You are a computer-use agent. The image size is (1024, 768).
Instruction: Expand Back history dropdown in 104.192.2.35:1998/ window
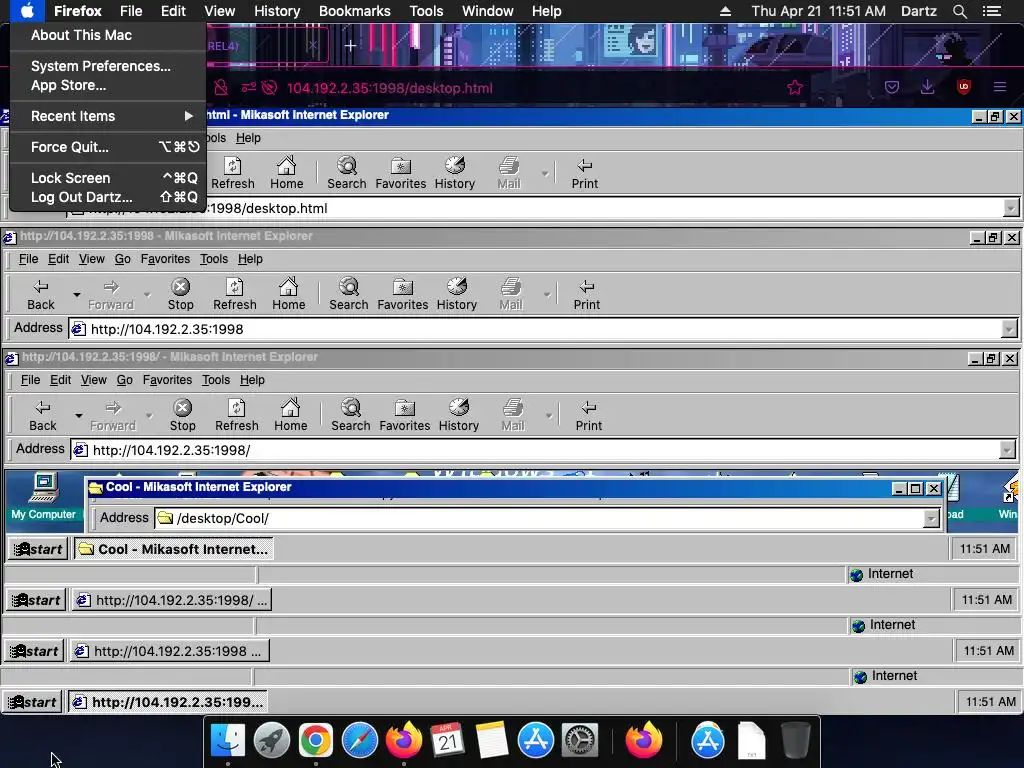tap(78, 415)
